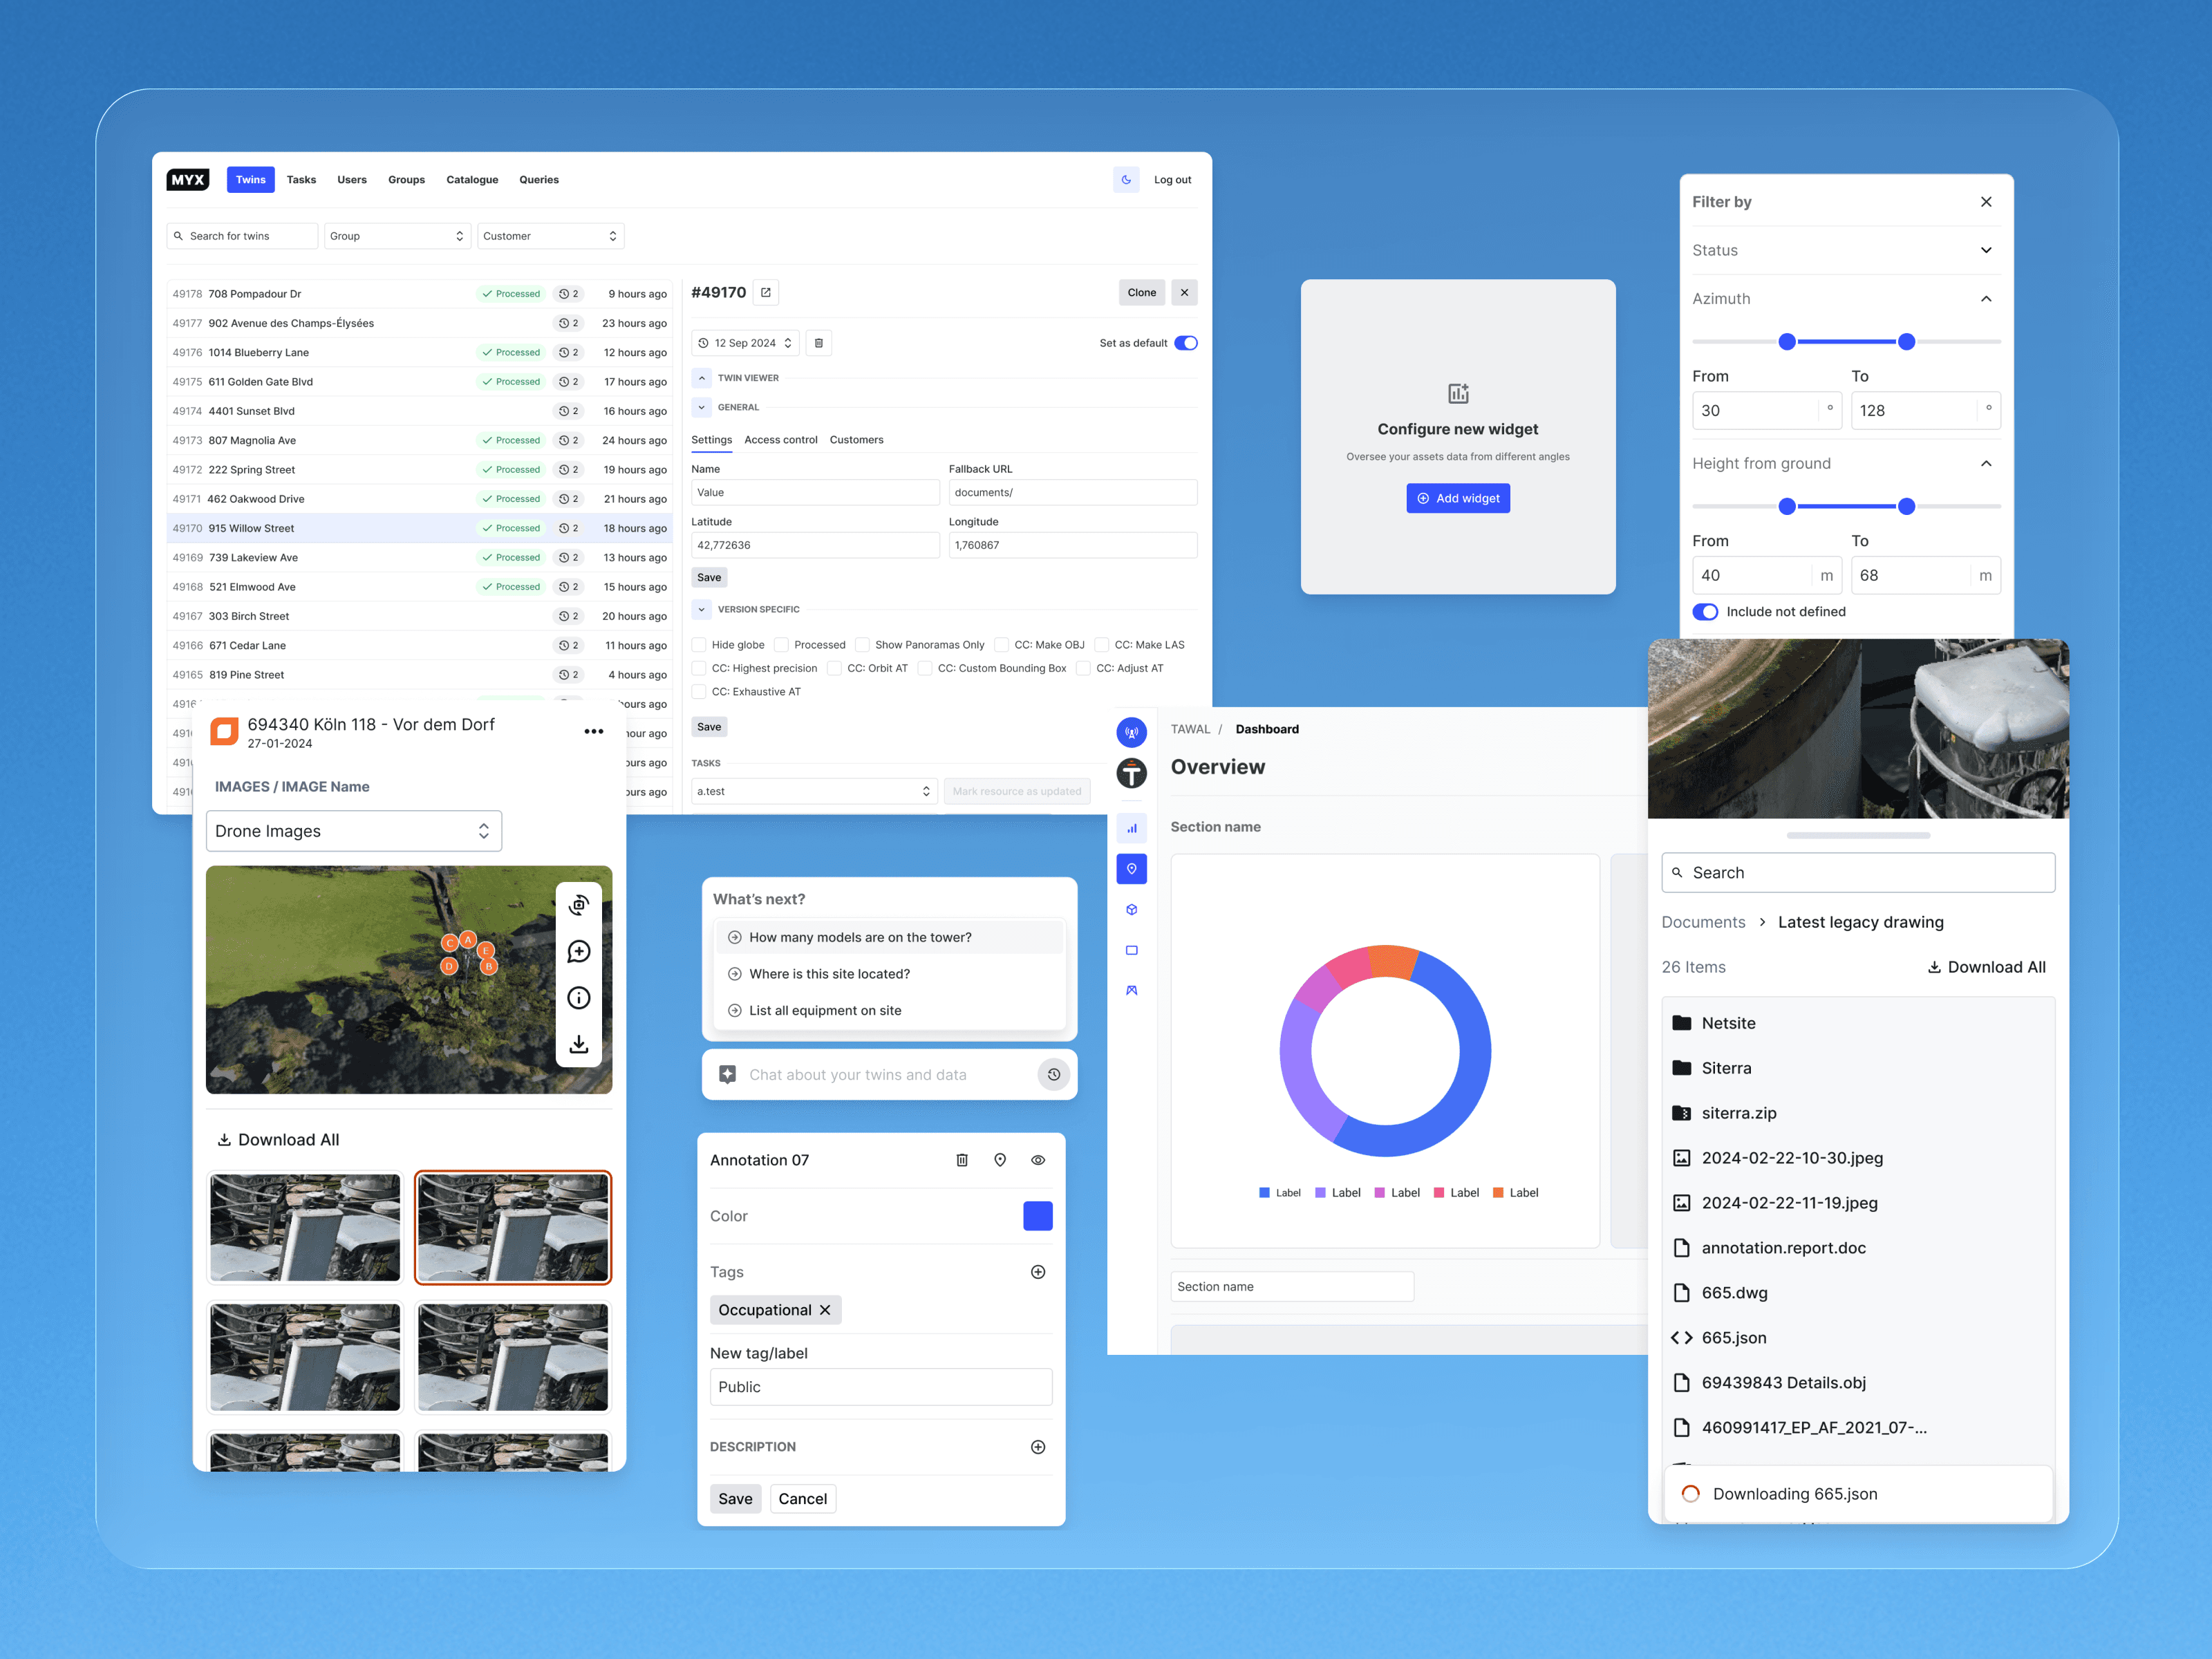Click the bar chart icon in the dashboard sidebar

click(x=1131, y=827)
